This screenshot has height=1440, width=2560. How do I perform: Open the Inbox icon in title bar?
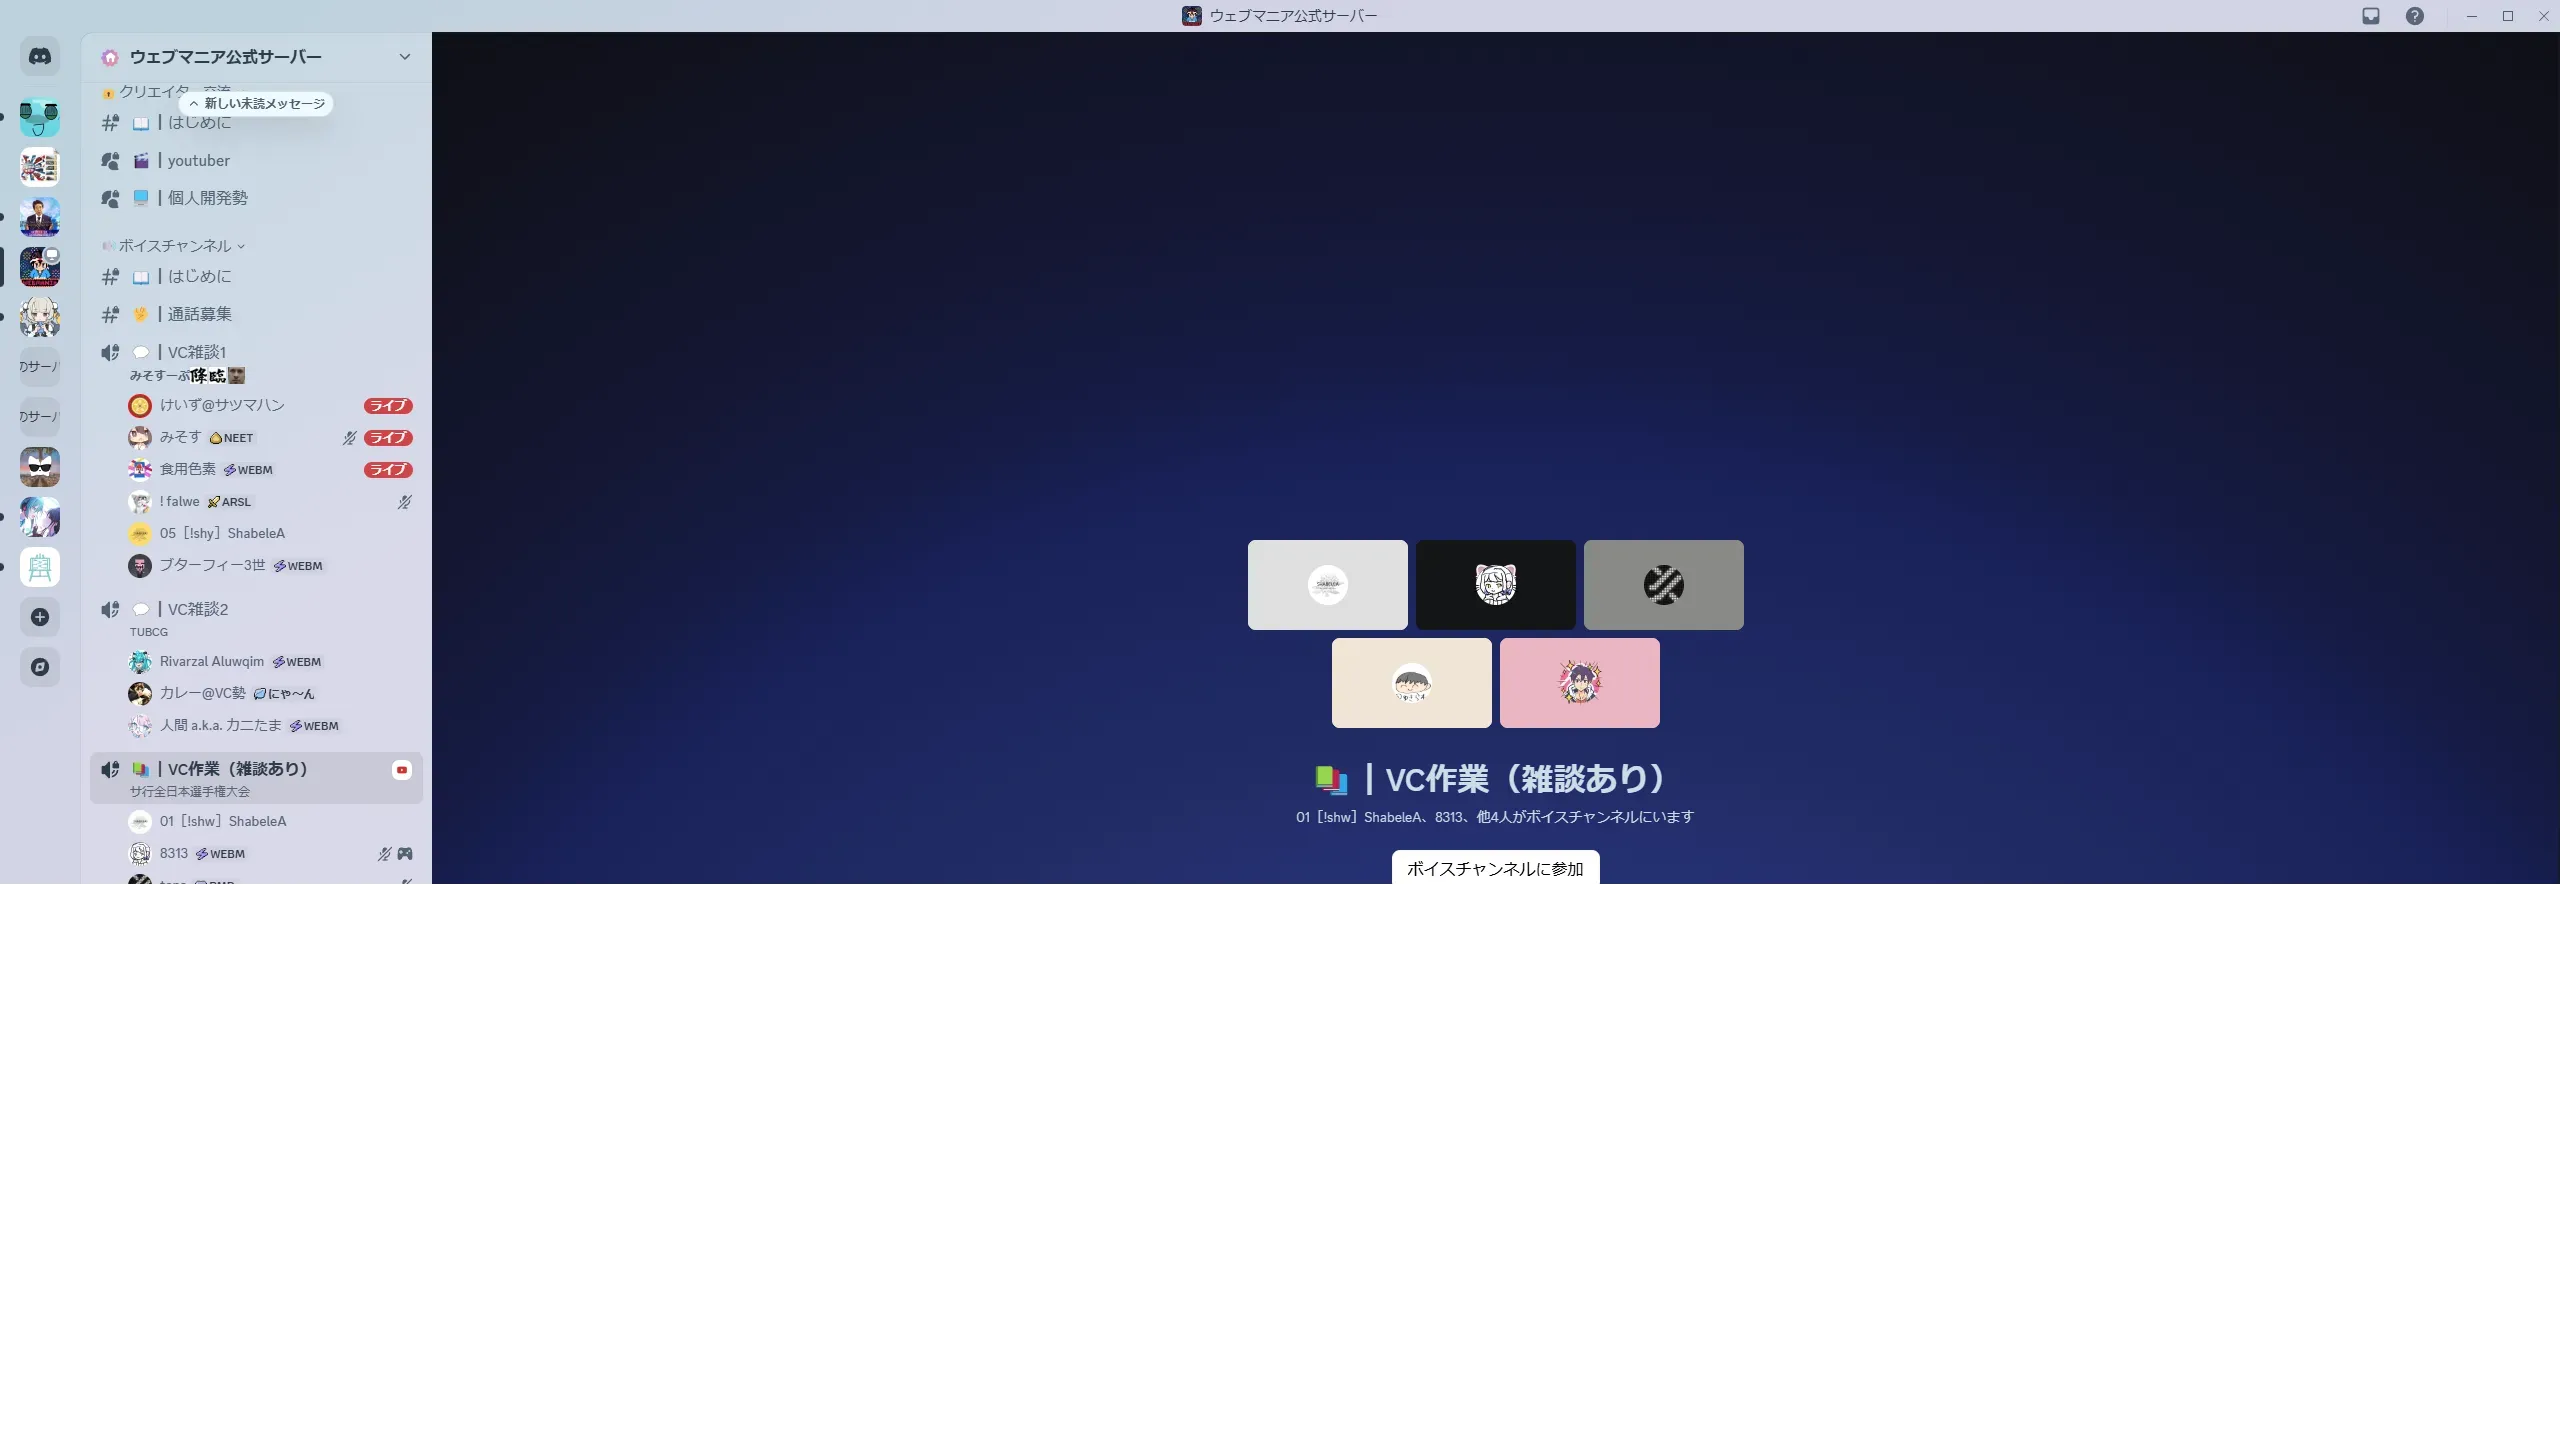point(2371,16)
